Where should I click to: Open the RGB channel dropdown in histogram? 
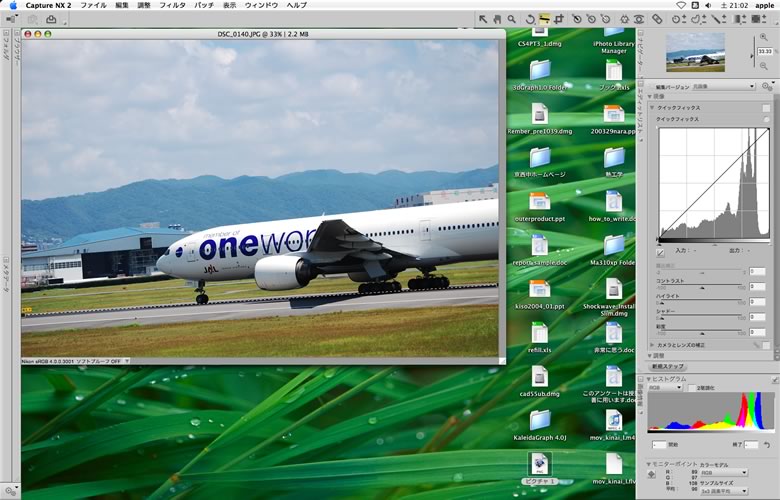[x=665, y=388]
